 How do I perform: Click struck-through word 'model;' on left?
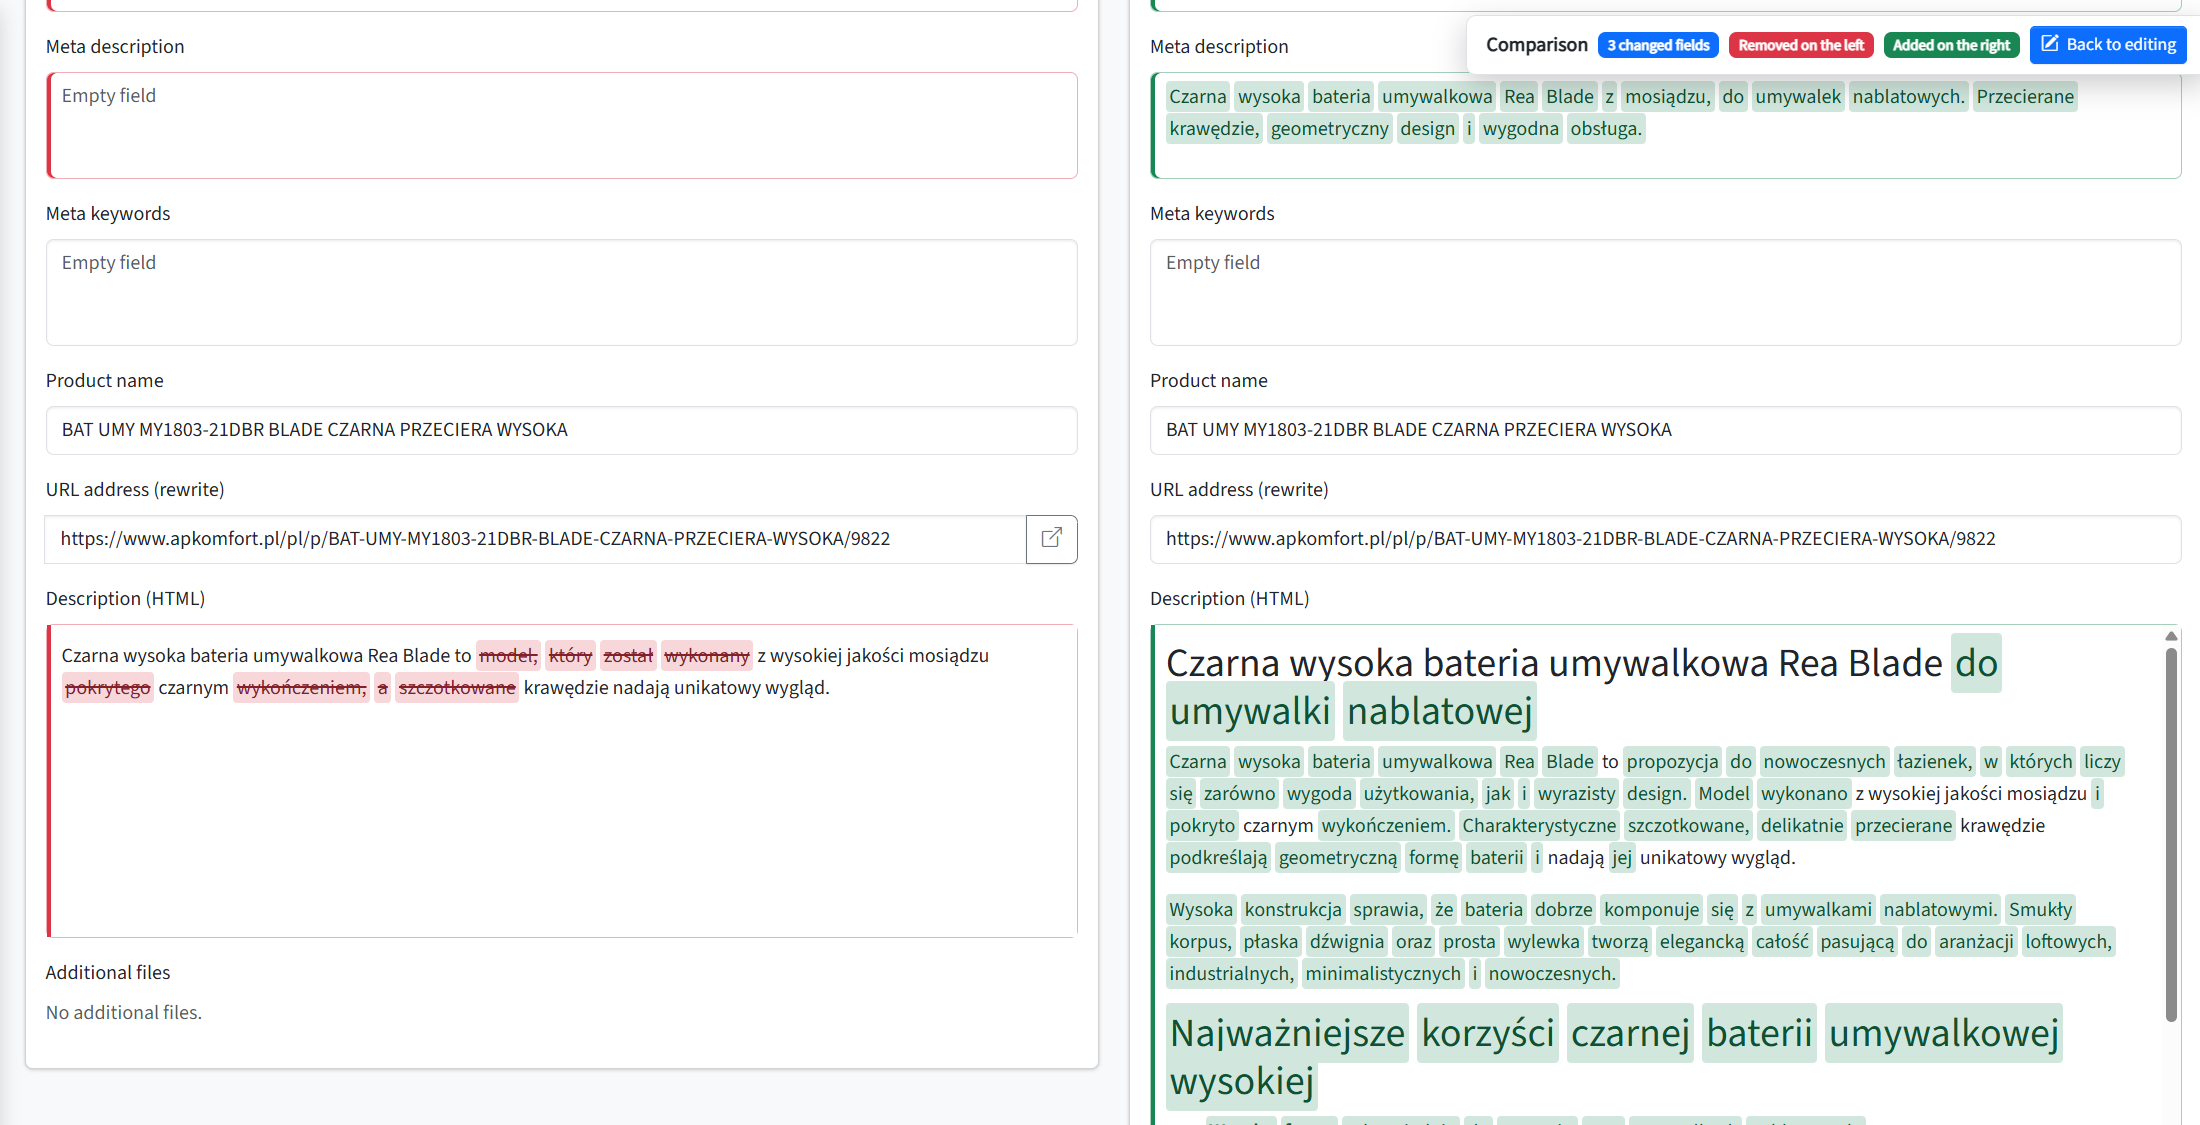pos(508,656)
